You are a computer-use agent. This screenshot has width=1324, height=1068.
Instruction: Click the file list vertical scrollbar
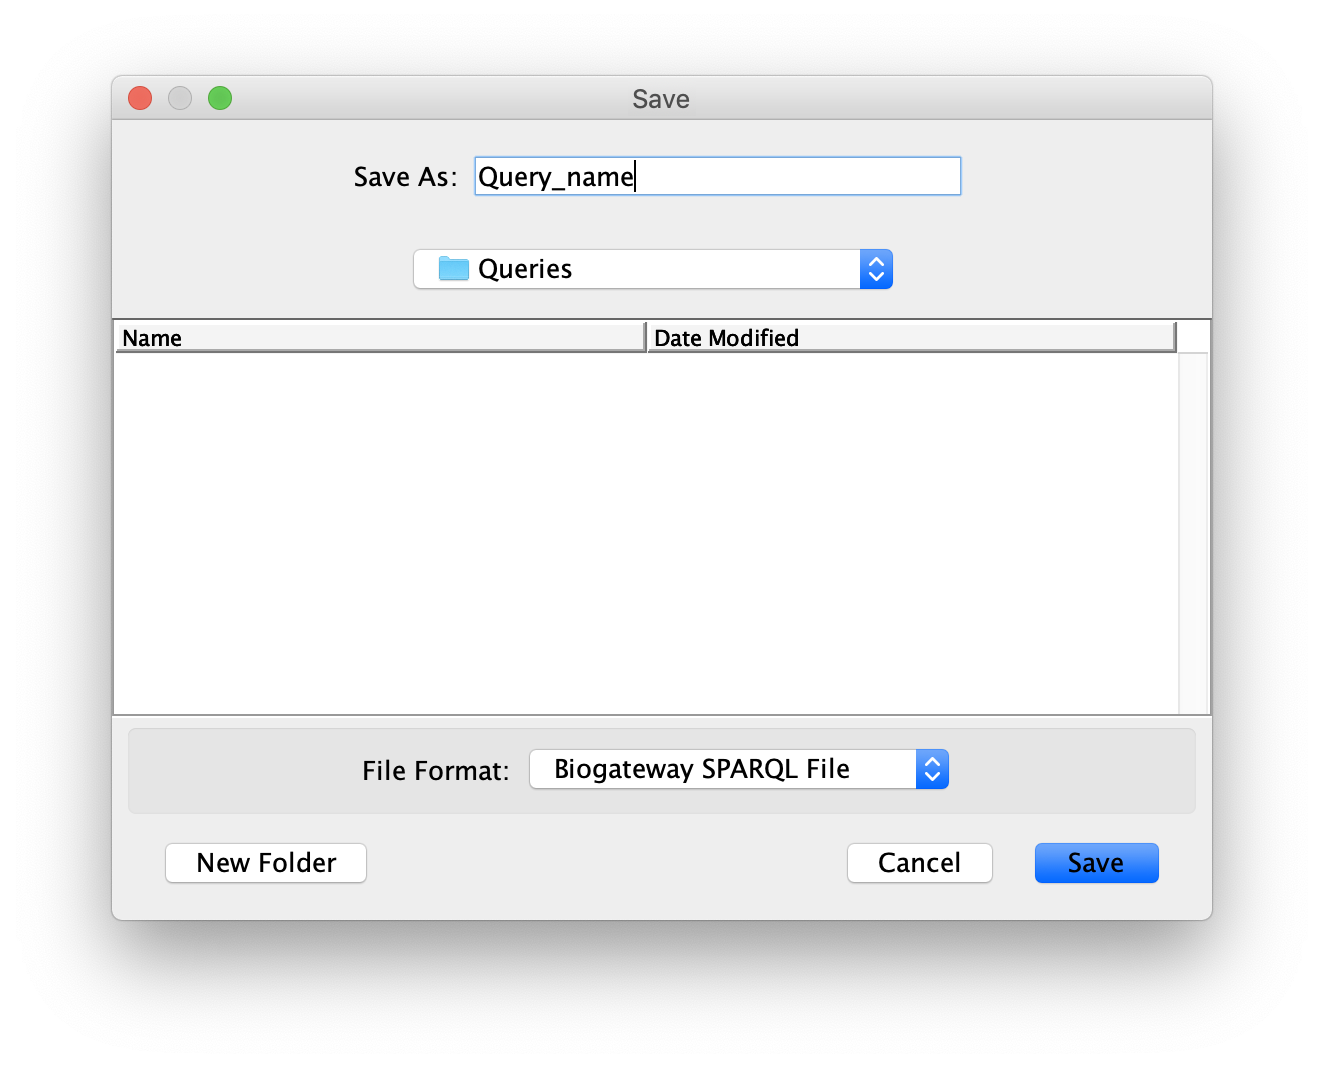pyautogui.click(x=1193, y=533)
